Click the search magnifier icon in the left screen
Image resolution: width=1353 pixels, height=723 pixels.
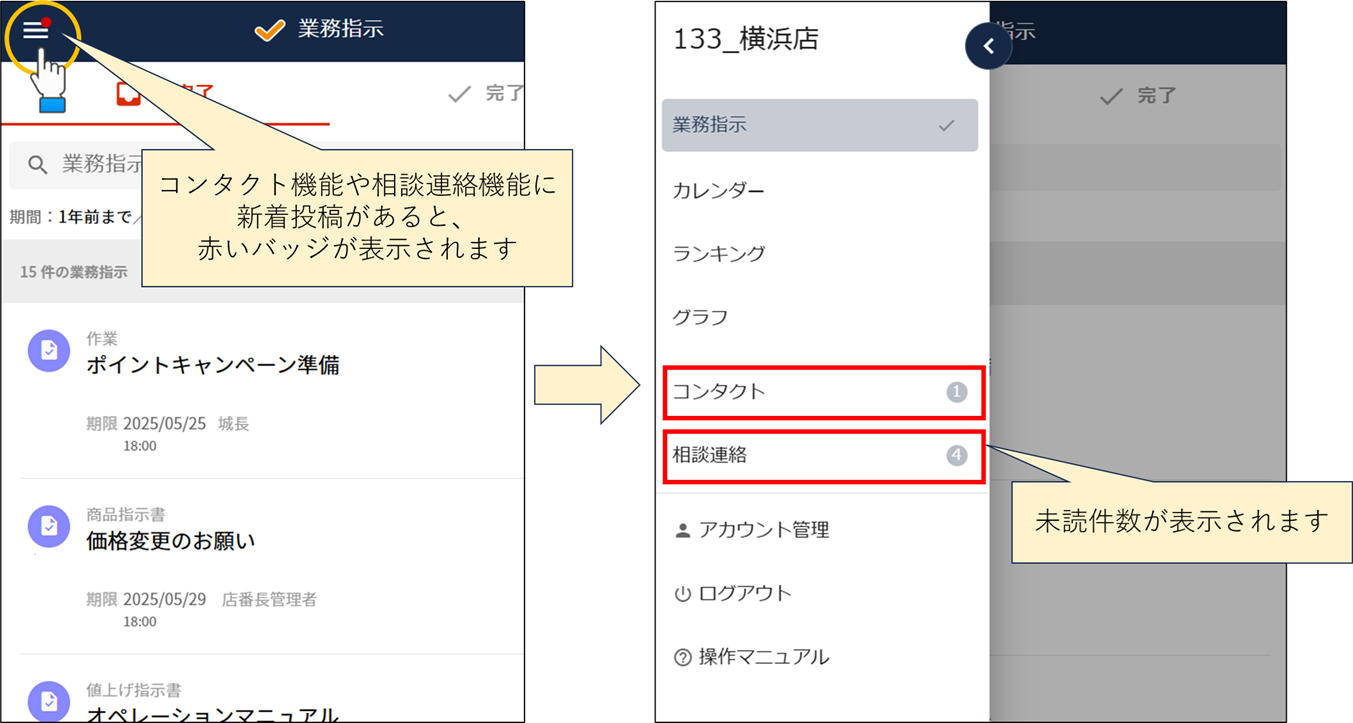click(x=38, y=165)
